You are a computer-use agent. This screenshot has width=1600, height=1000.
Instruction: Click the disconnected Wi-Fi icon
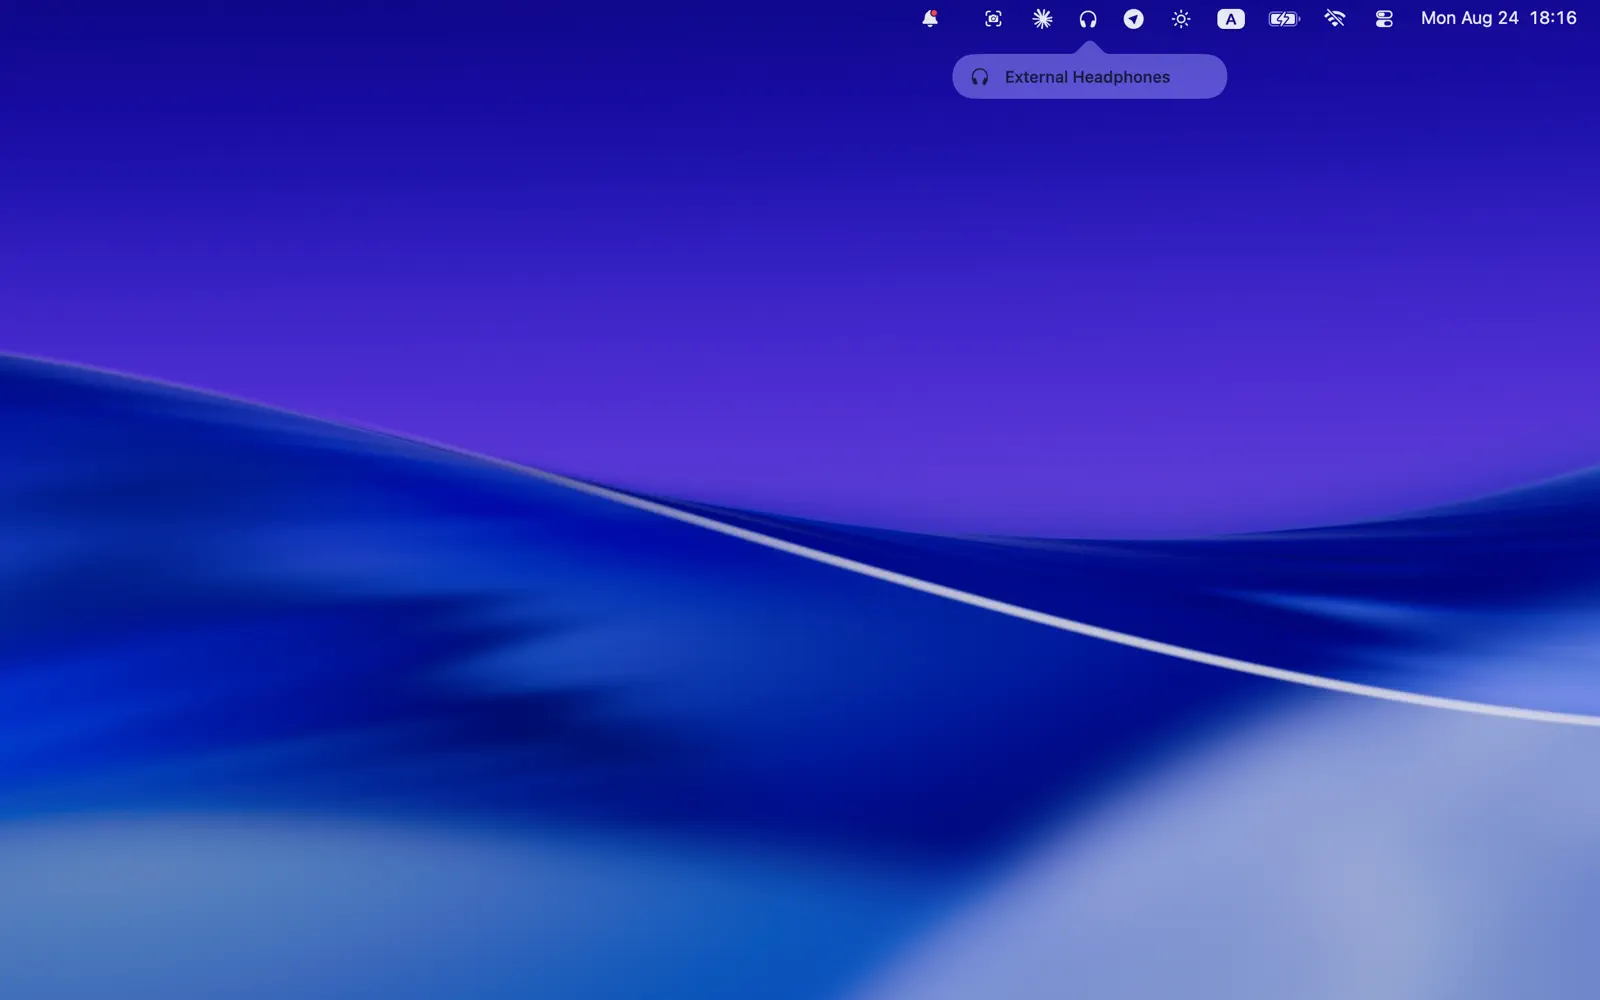tap(1335, 19)
